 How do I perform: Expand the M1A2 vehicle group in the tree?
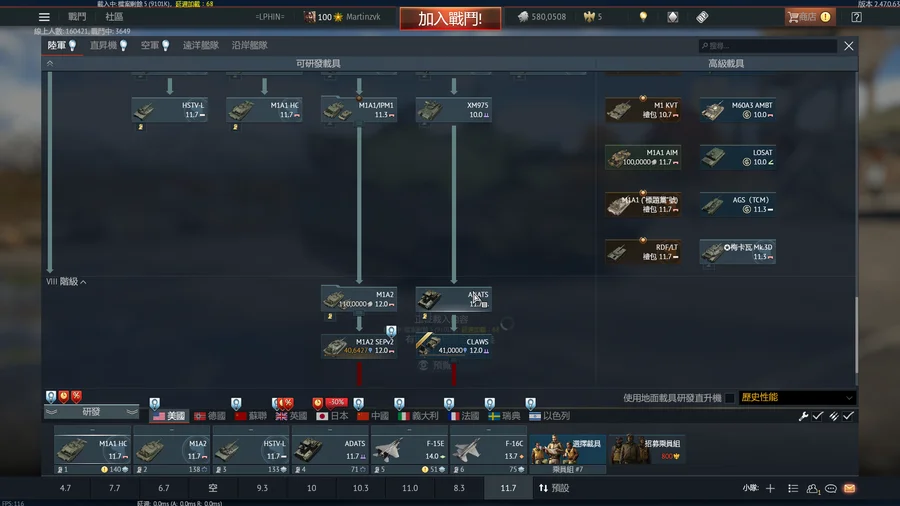pyautogui.click(x=359, y=299)
